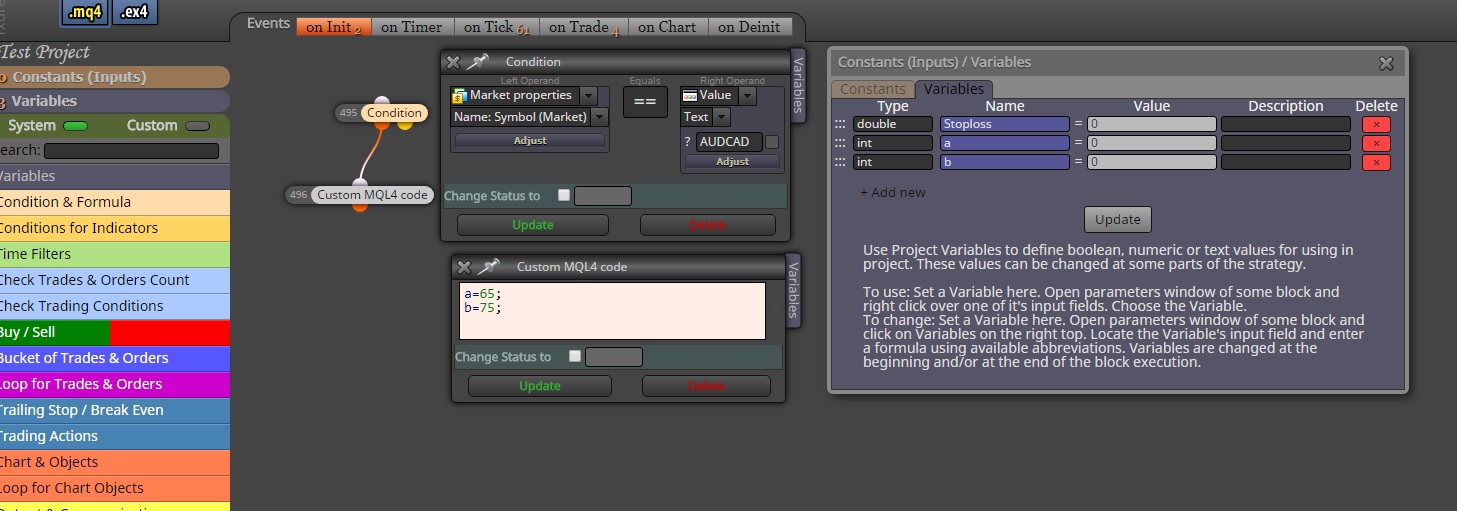The width and height of the screenshot is (1457, 511).
Task: Switch to the on Init events tab
Action: pos(334,27)
